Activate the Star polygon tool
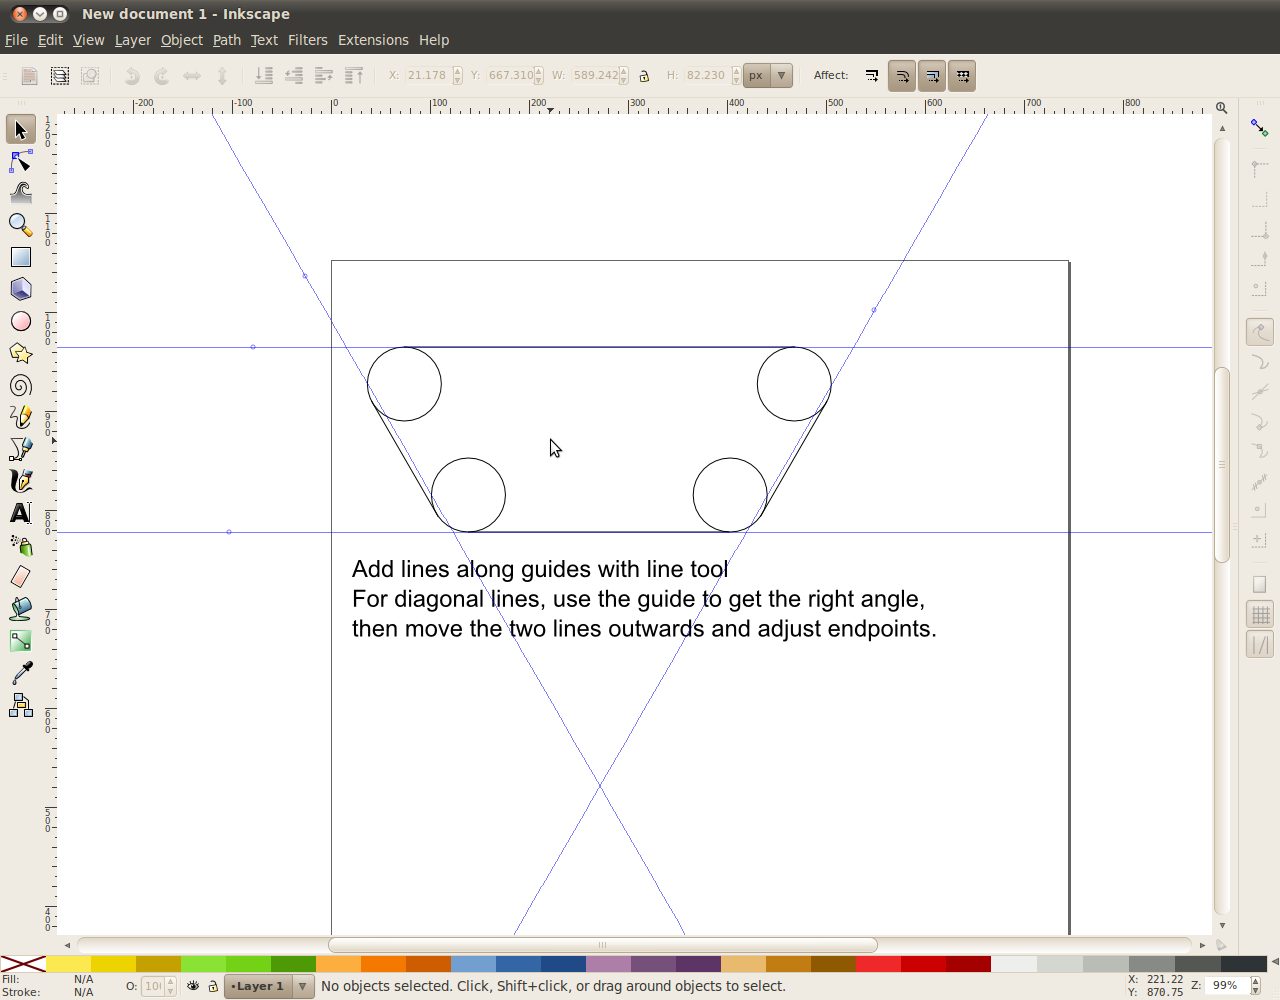The image size is (1280, 1000). (21, 353)
